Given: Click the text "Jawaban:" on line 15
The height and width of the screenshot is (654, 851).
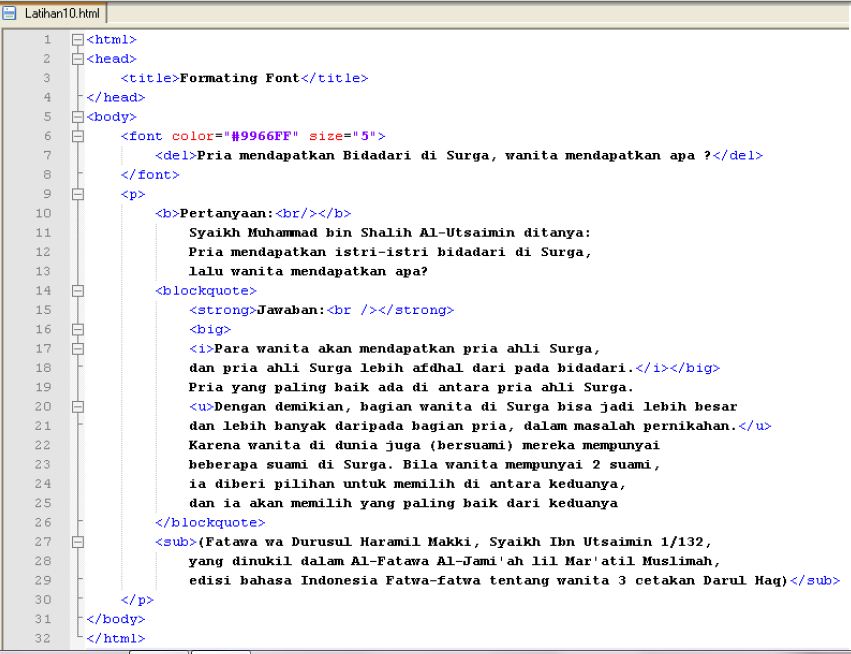Looking at the screenshot, I should [x=291, y=310].
